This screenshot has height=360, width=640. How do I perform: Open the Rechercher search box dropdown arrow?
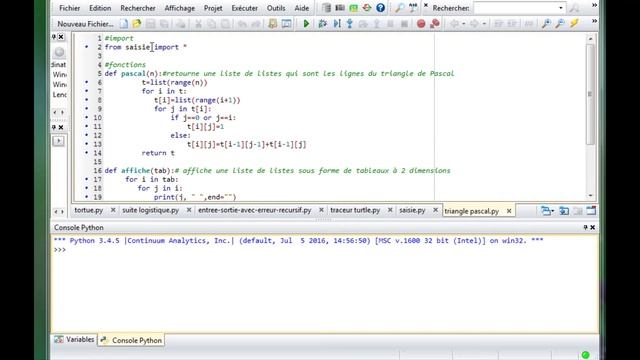(x=561, y=8)
